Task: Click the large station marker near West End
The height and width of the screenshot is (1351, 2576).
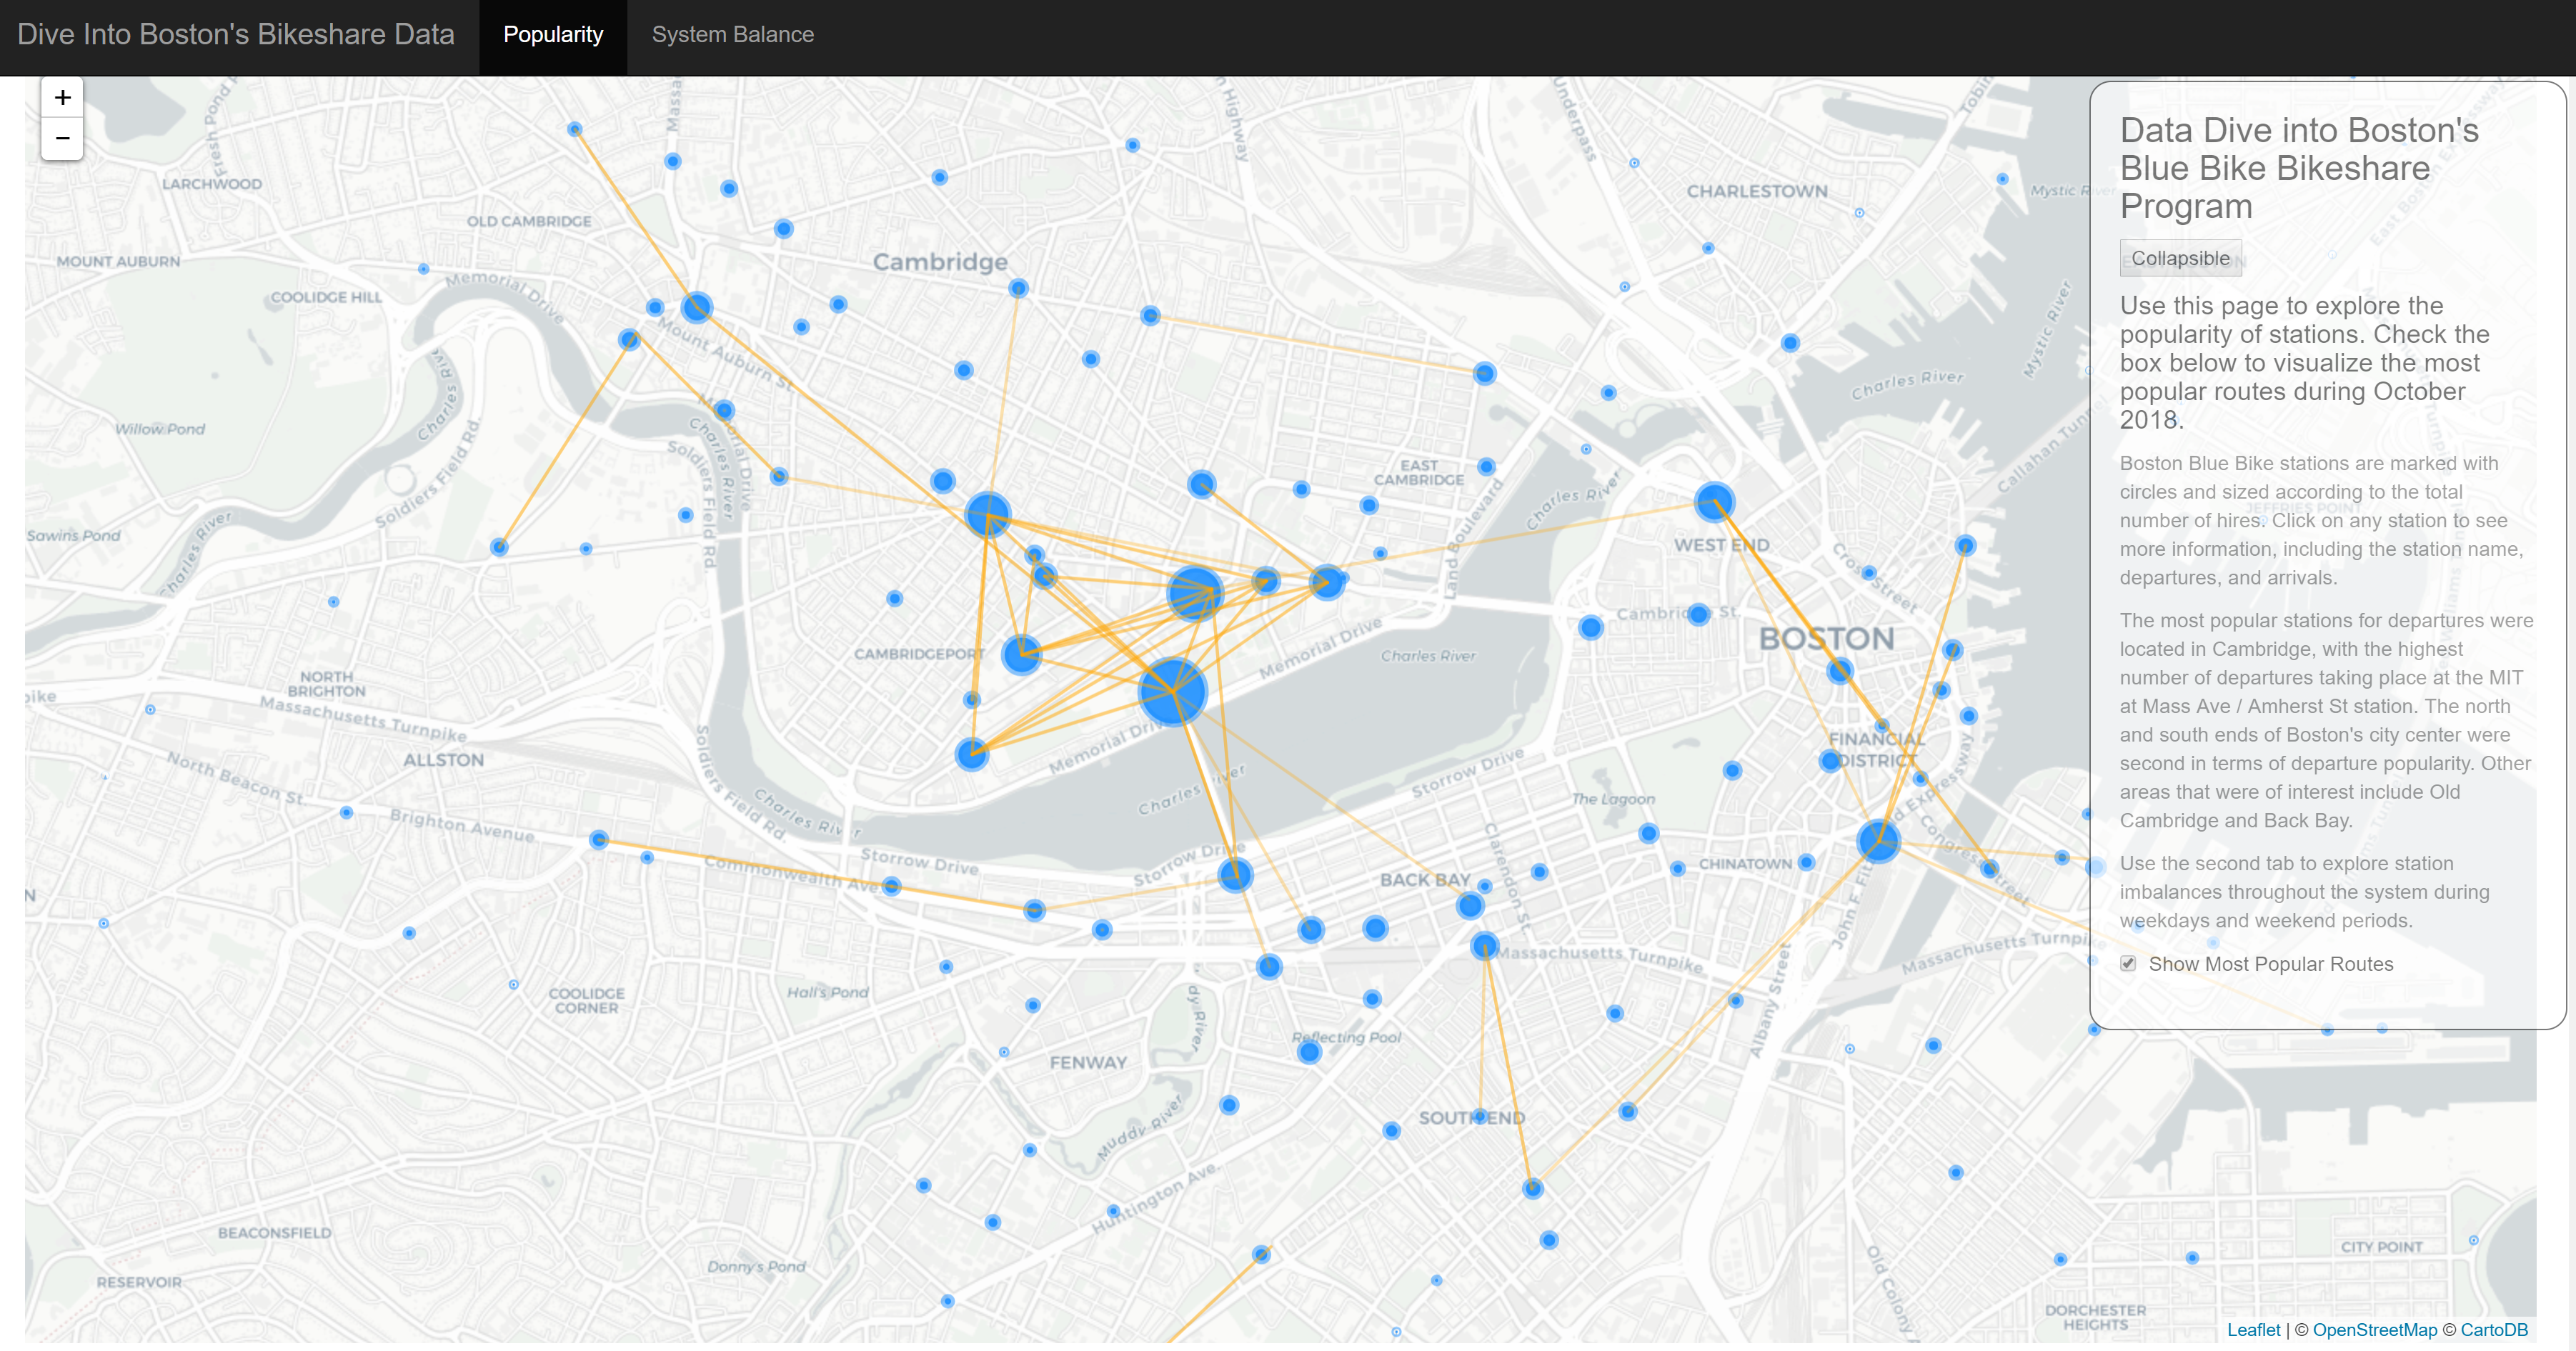Action: coord(1714,502)
